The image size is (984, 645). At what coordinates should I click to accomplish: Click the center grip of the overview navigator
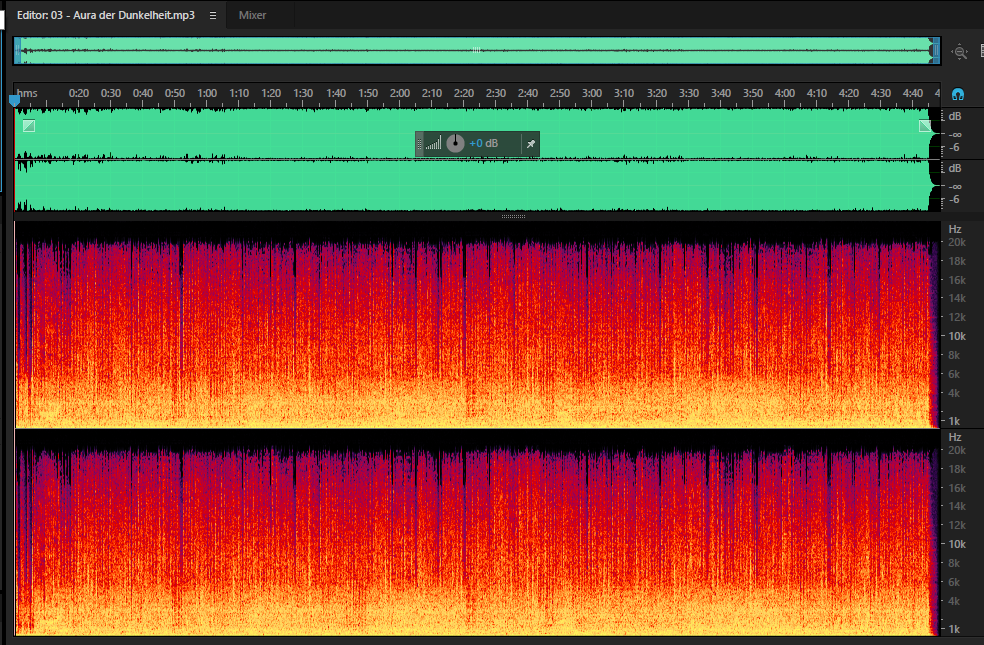click(476, 50)
